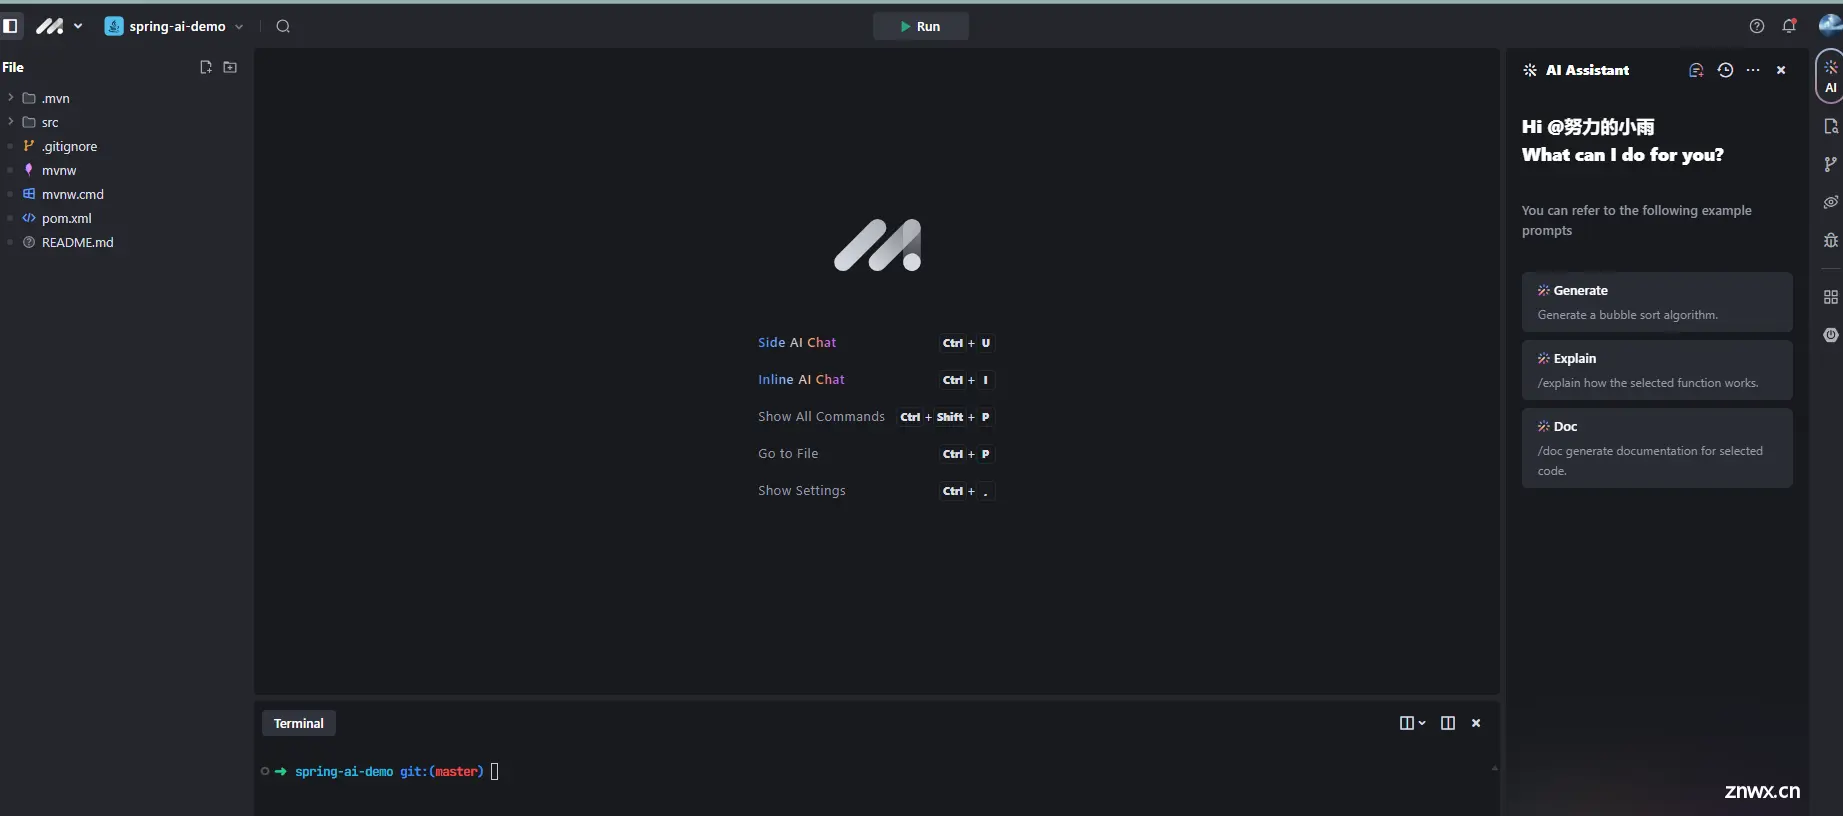Click the File panel header label
The width and height of the screenshot is (1843, 816).
[x=13, y=67]
